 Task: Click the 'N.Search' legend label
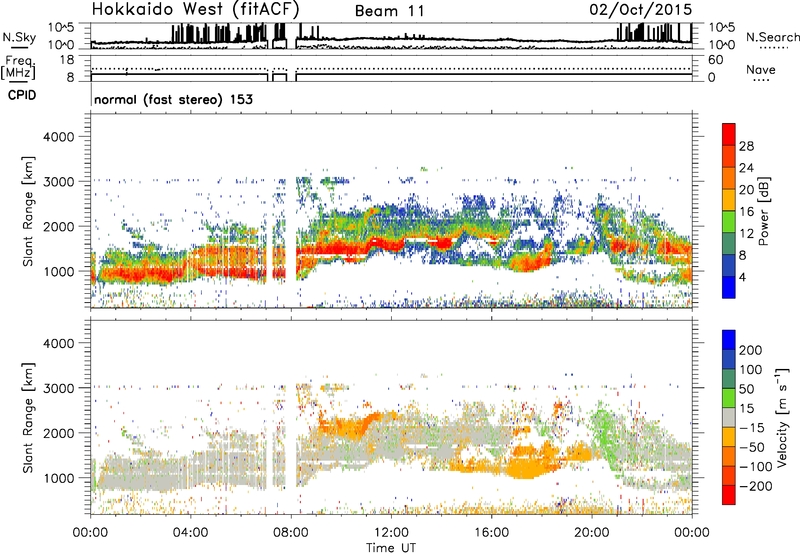pos(773,37)
